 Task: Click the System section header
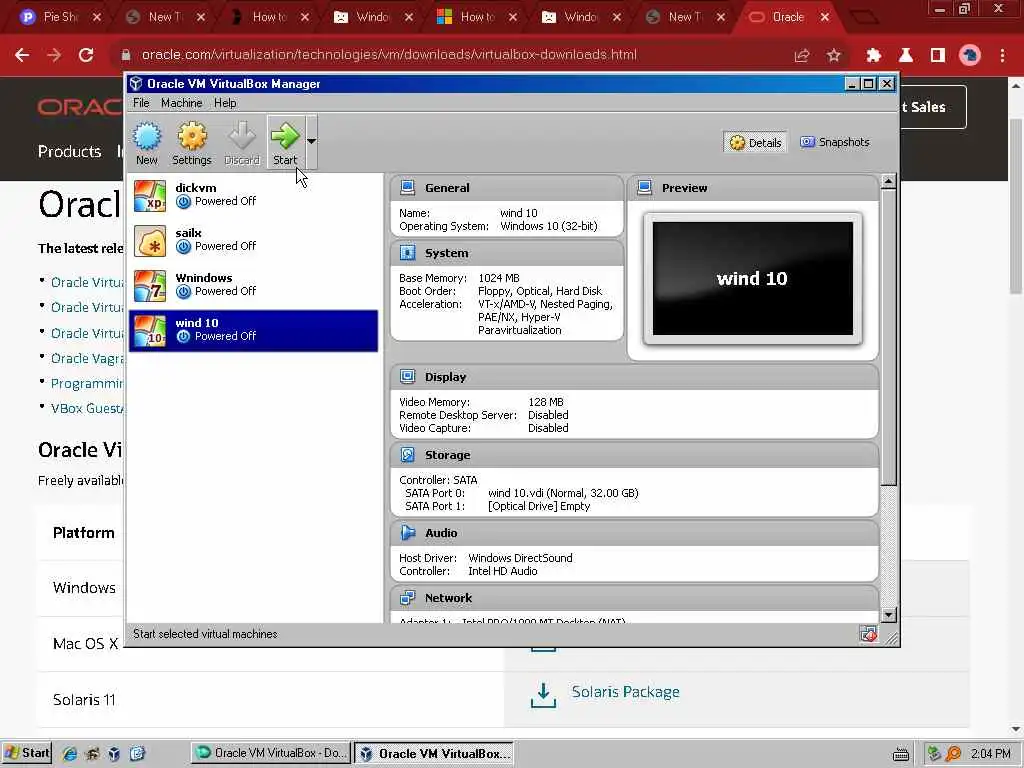[506, 253]
